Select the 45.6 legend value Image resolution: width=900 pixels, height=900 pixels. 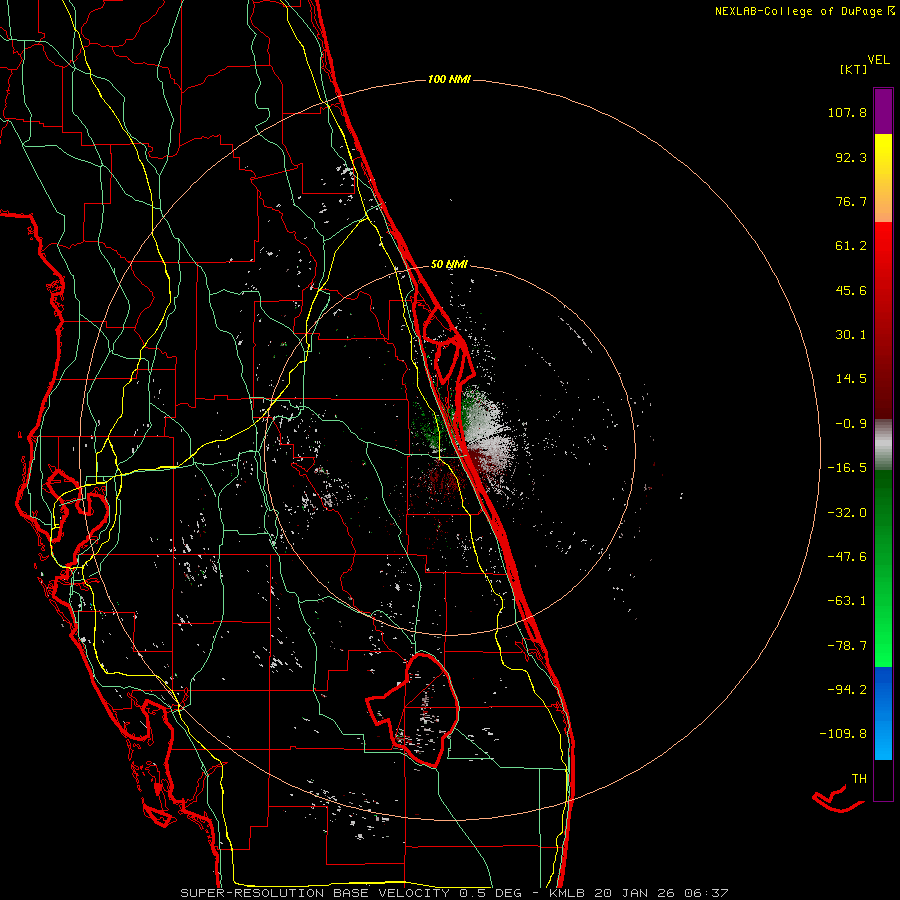click(x=851, y=290)
